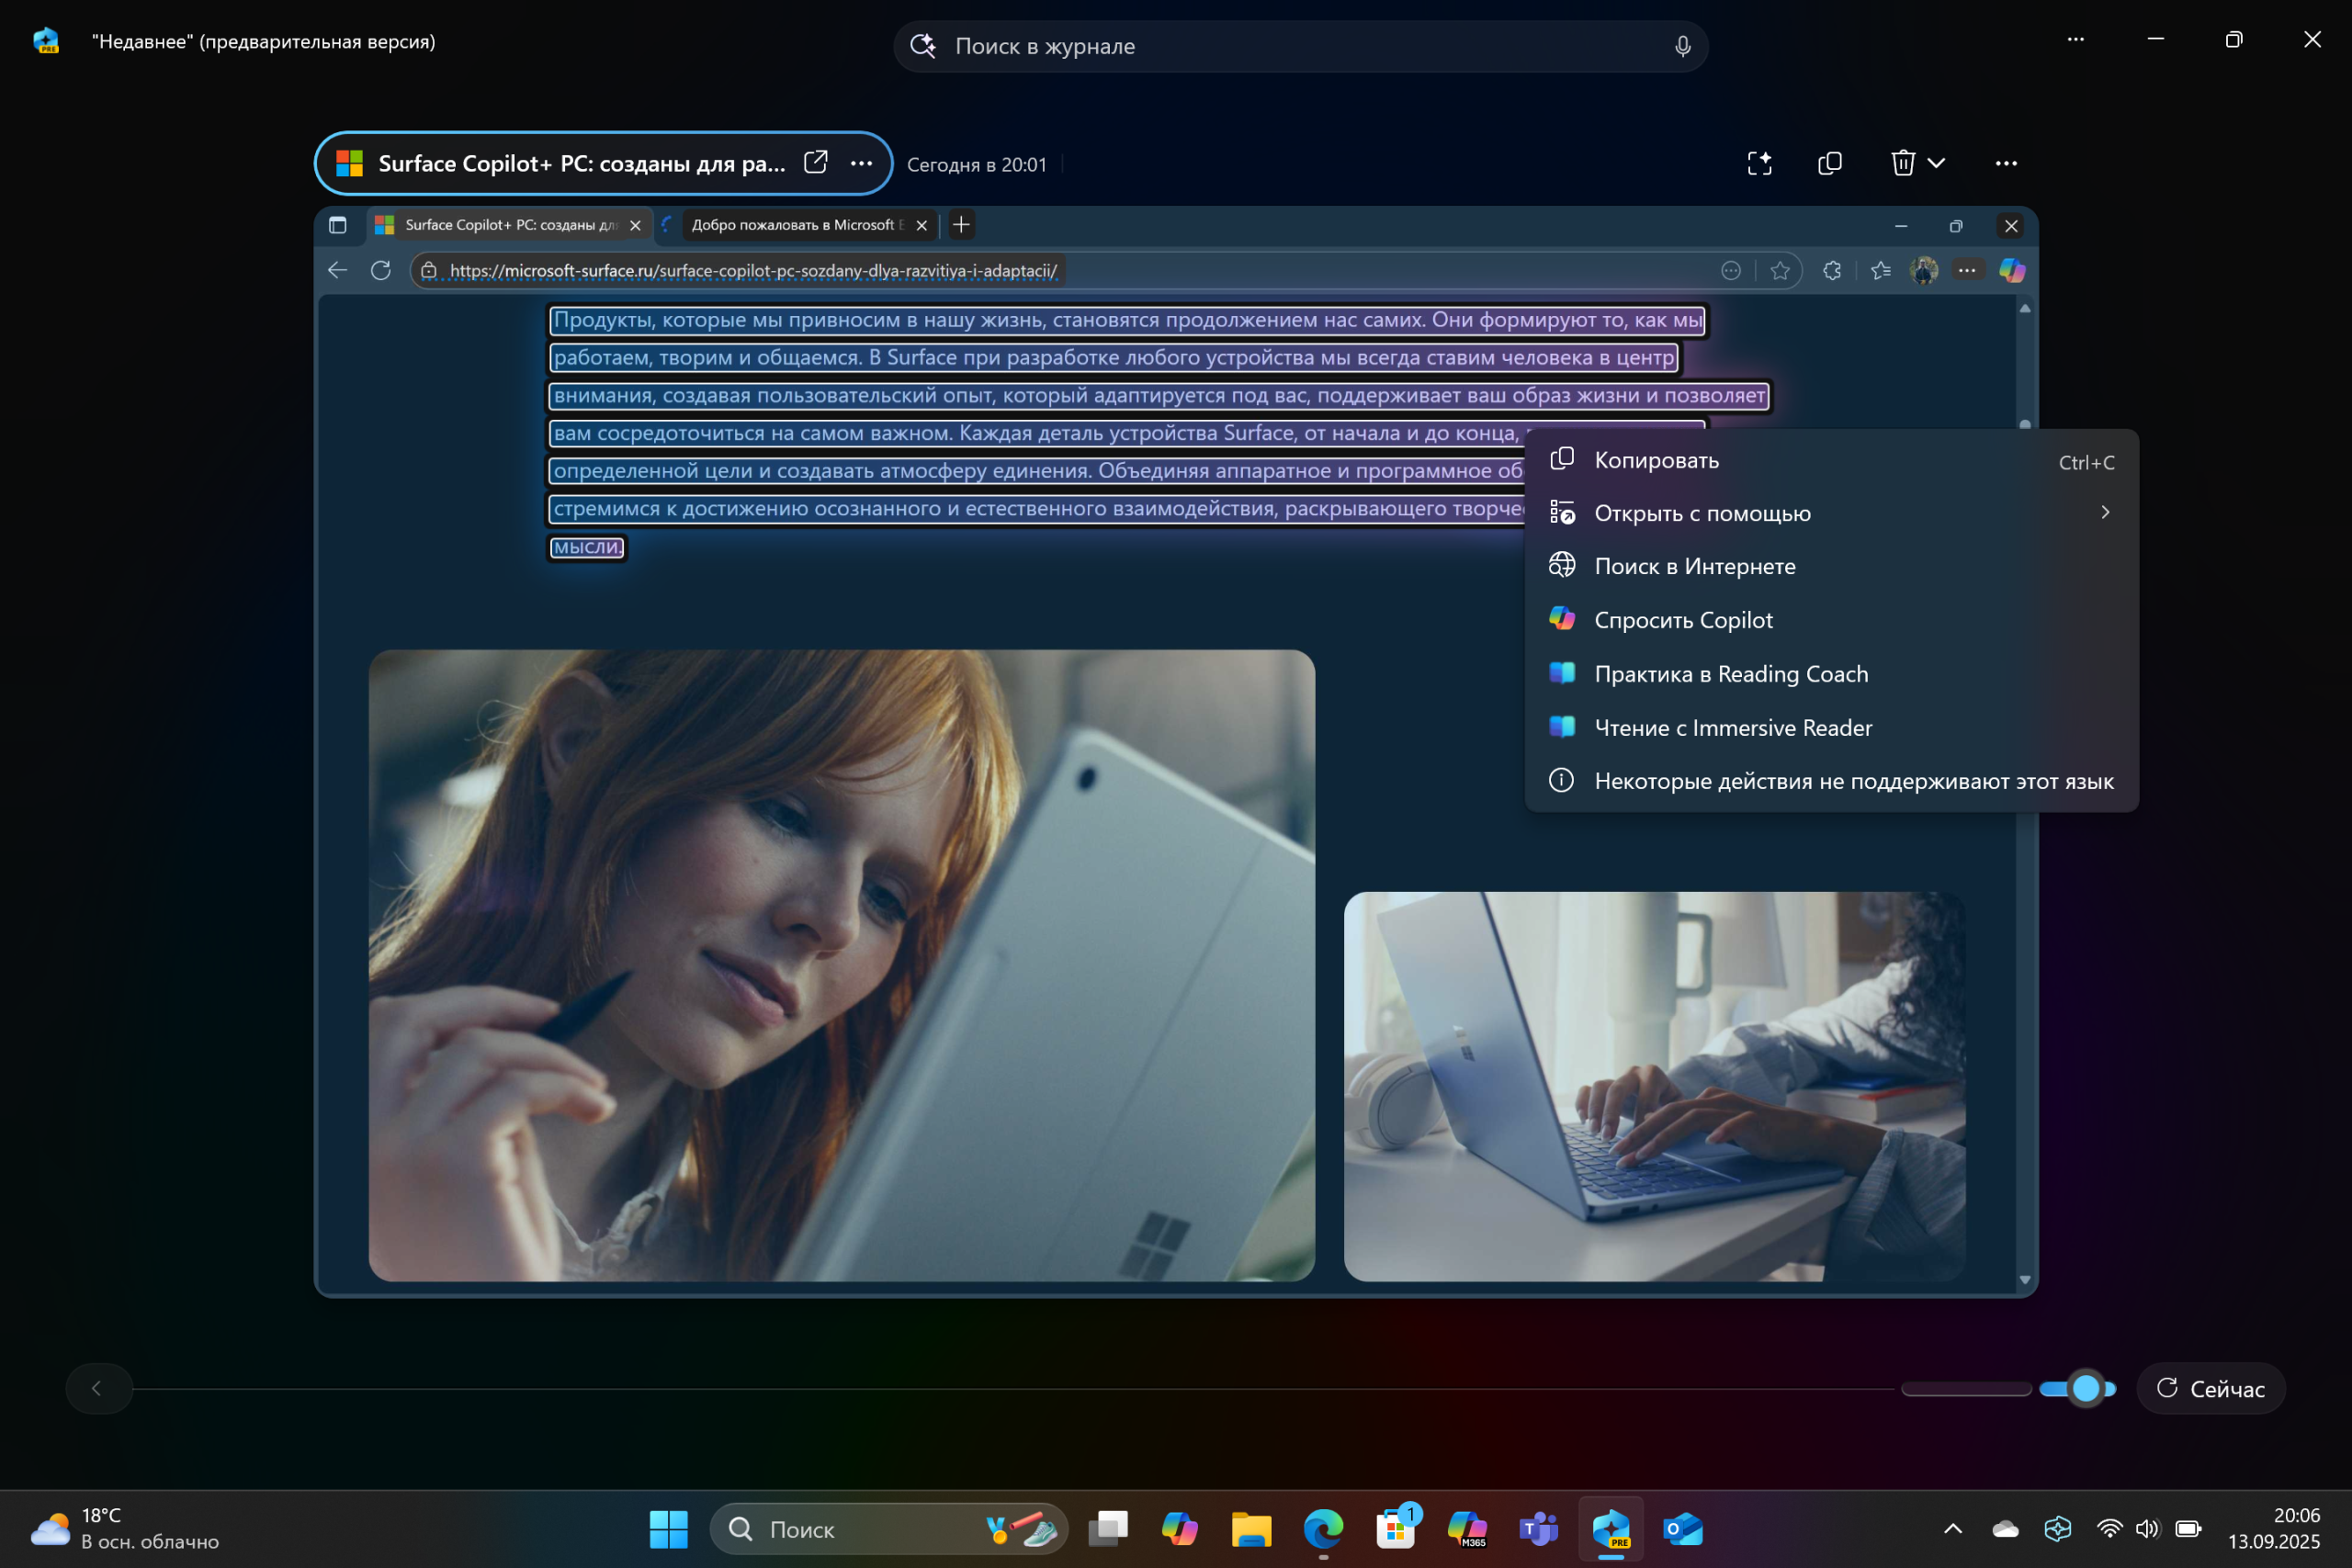This screenshot has width=2352, height=1568.
Task: Click the search icon in journal search box
Action: [x=923, y=46]
